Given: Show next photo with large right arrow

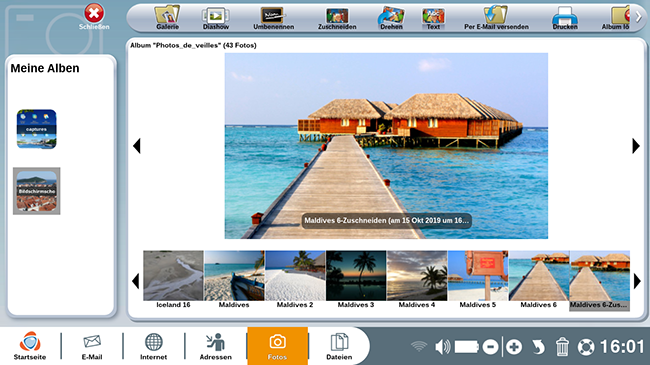Looking at the screenshot, I should point(635,146).
